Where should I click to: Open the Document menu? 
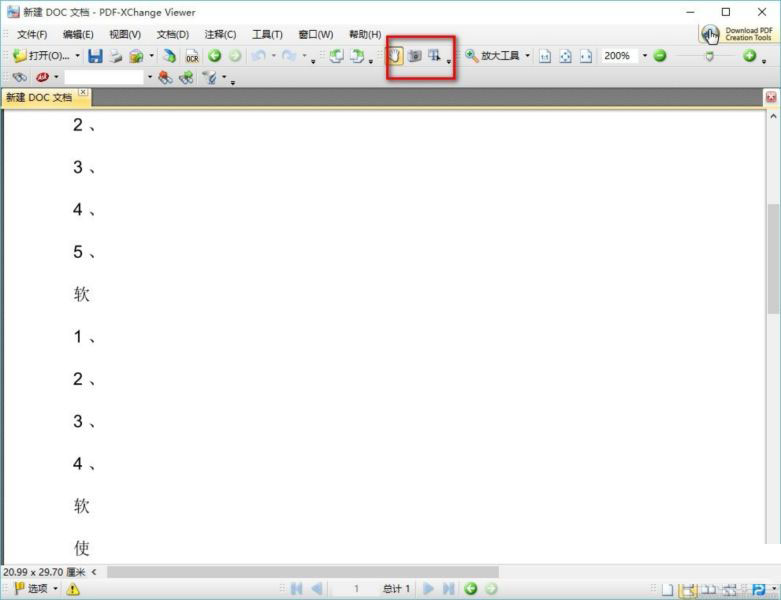click(173, 34)
